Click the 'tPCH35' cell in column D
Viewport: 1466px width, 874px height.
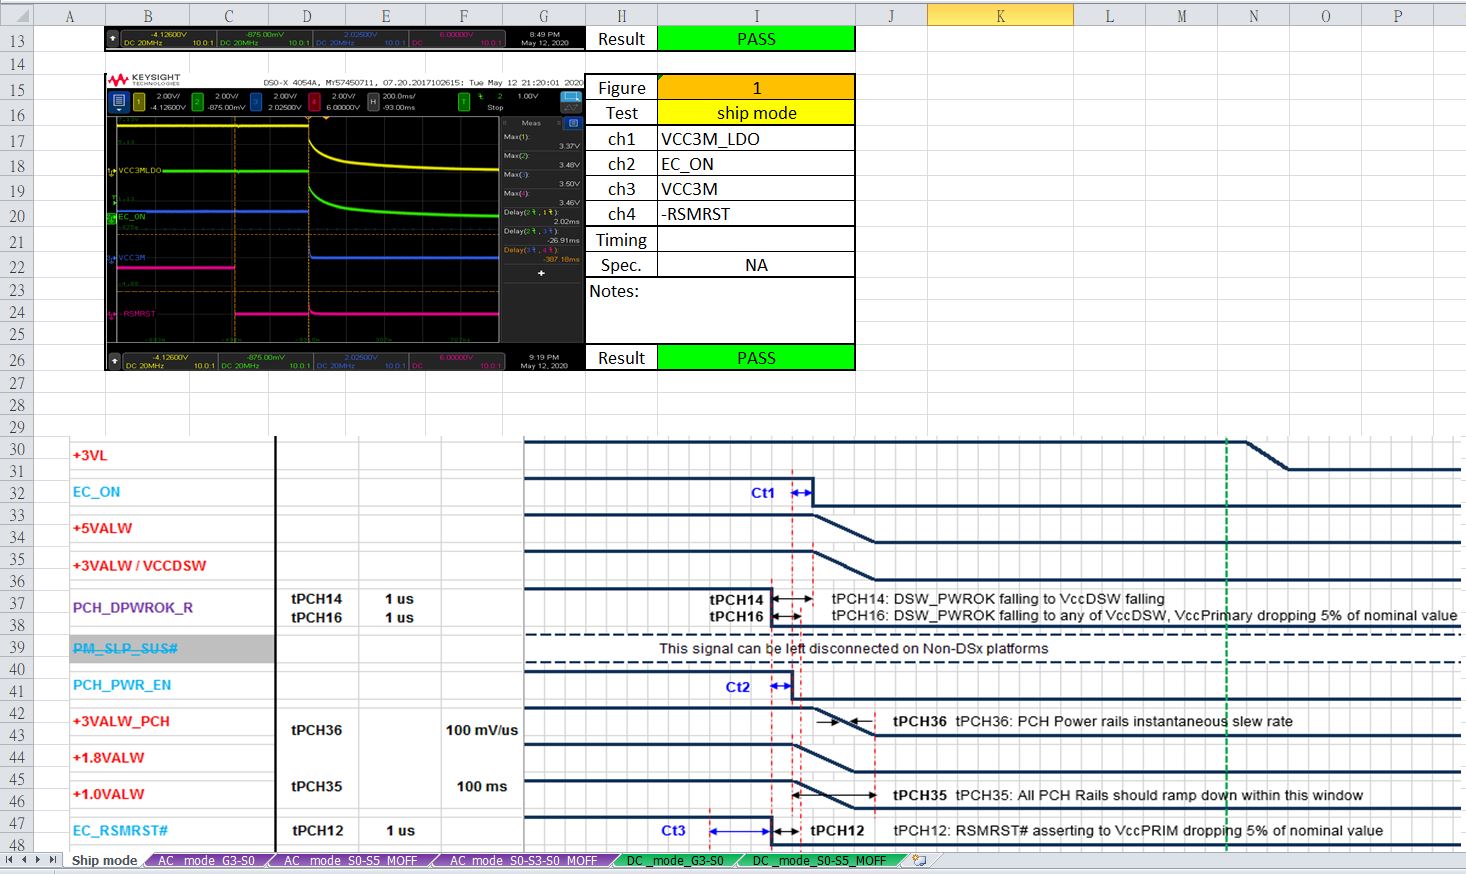[316, 786]
